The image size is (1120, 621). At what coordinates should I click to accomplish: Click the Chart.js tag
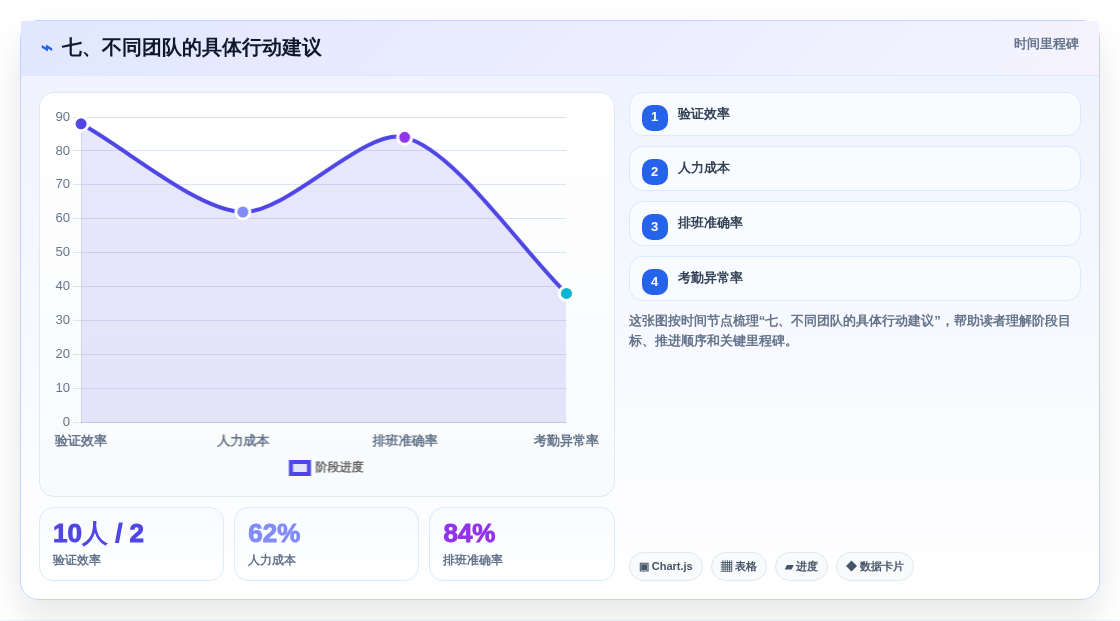click(666, 567)
